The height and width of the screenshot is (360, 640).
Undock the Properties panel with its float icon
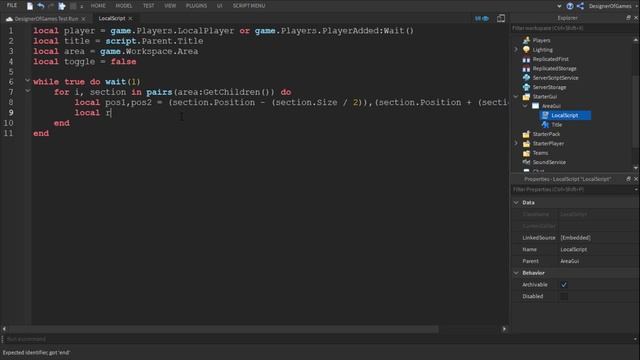point(628,179)
